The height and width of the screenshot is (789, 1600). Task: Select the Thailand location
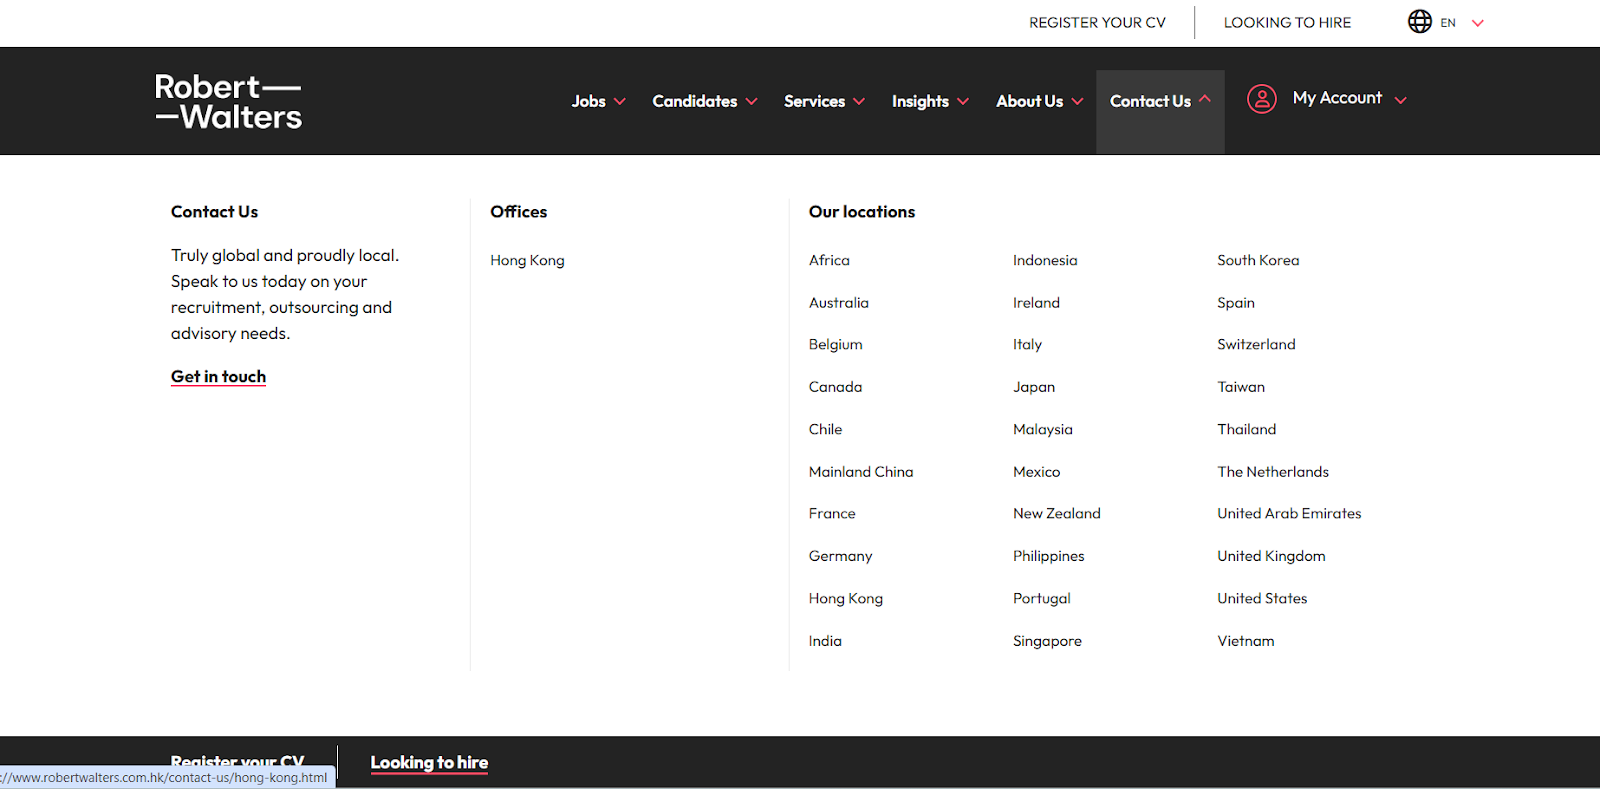(x=1246, y=429)
